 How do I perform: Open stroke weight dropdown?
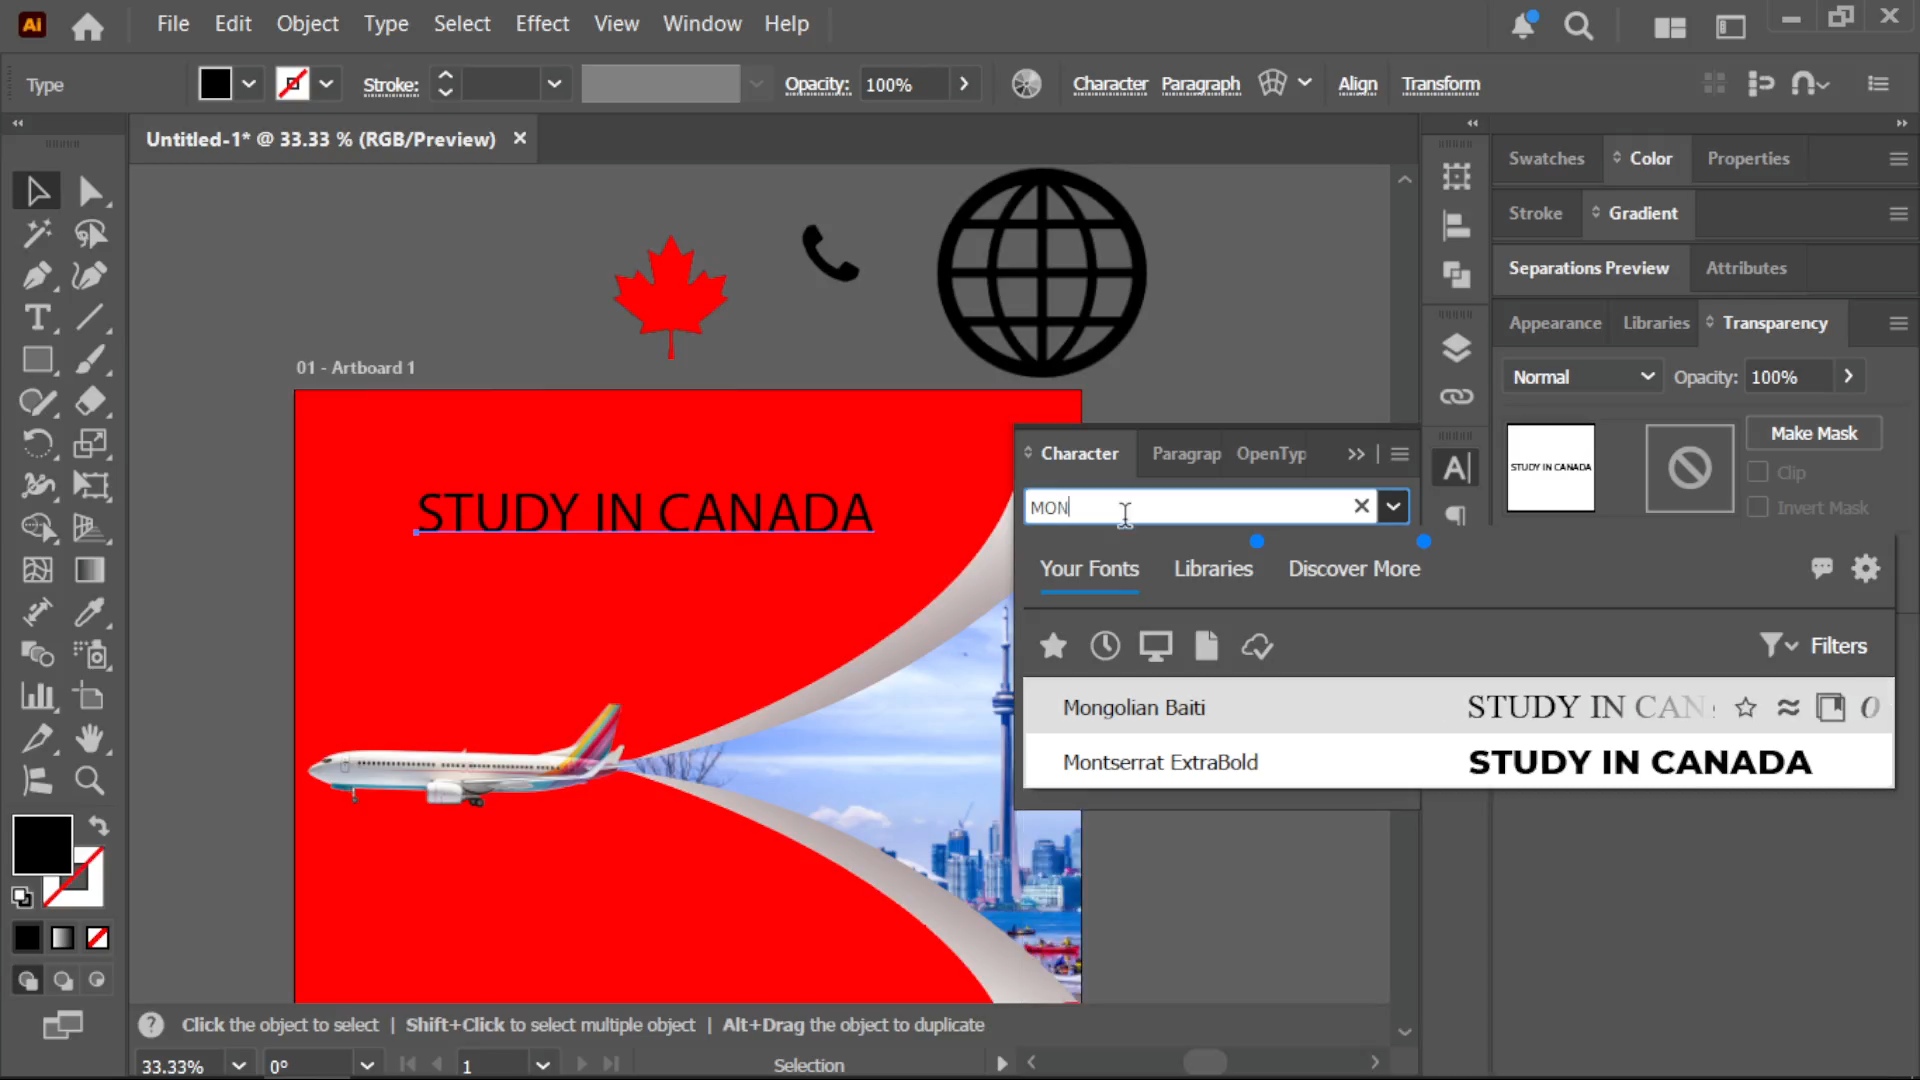tap(554, 84)
